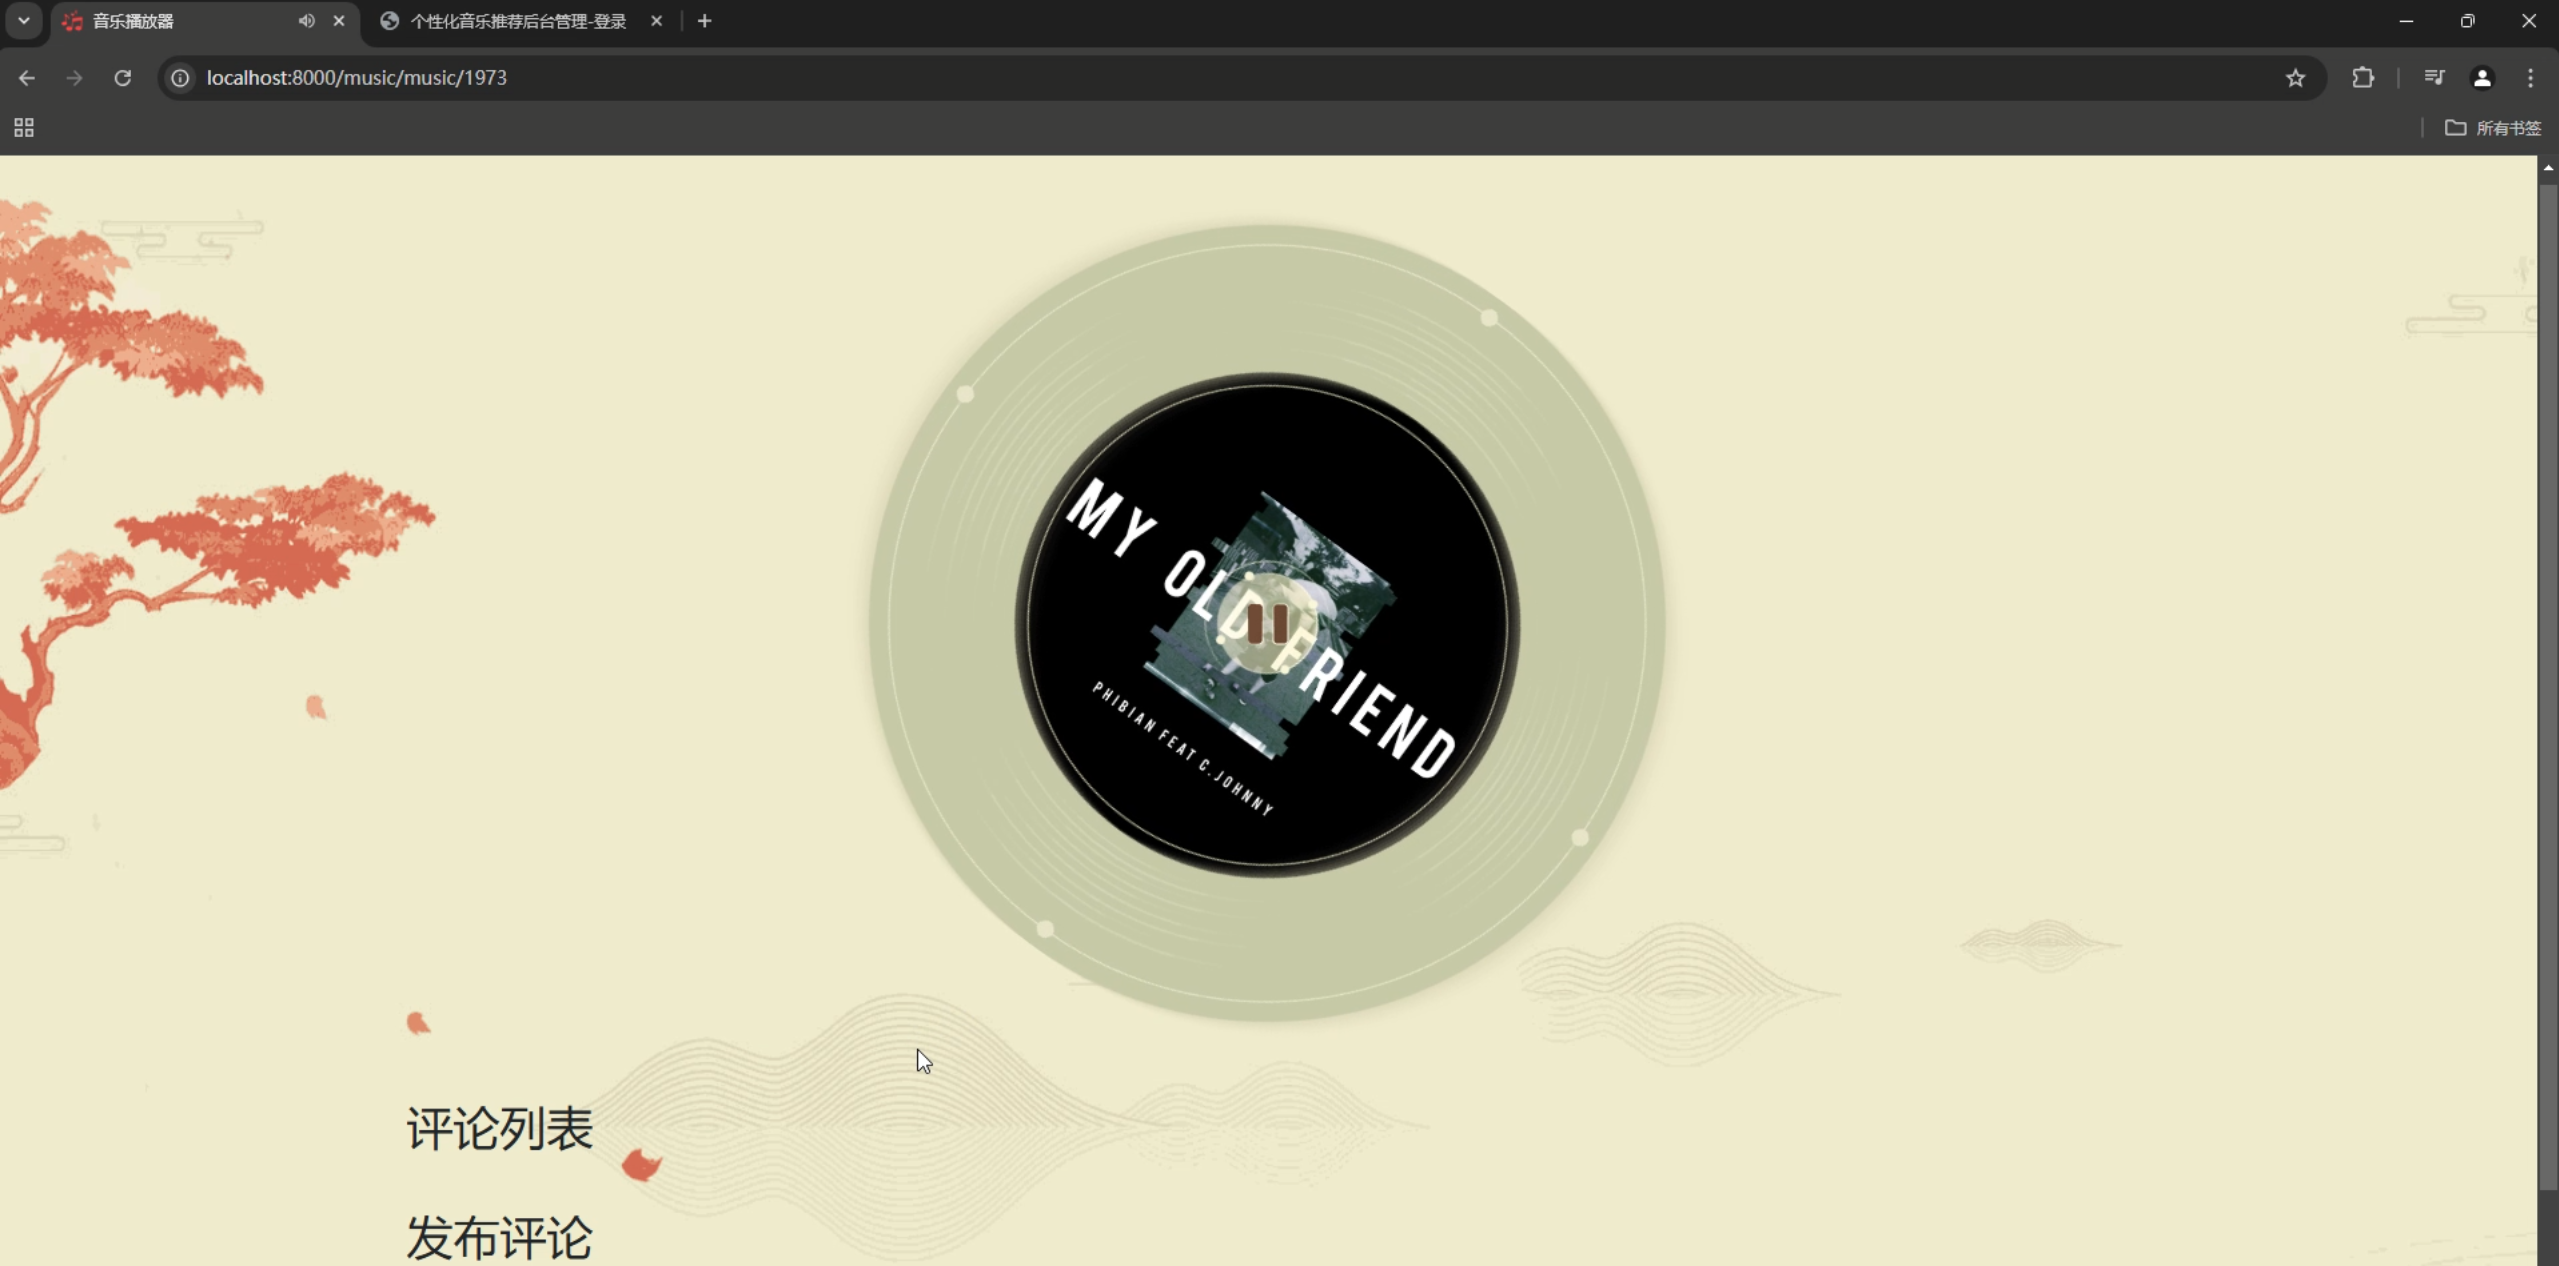Open the Chrome three-dot menu
The height and width of the screenshot is (1266, 2559).
(2530, 78)
